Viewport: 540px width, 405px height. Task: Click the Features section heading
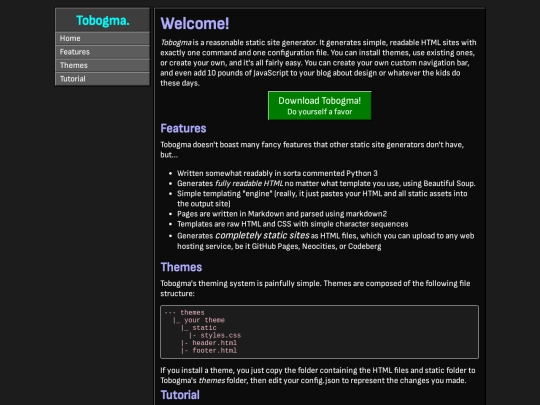click(183, 128)
